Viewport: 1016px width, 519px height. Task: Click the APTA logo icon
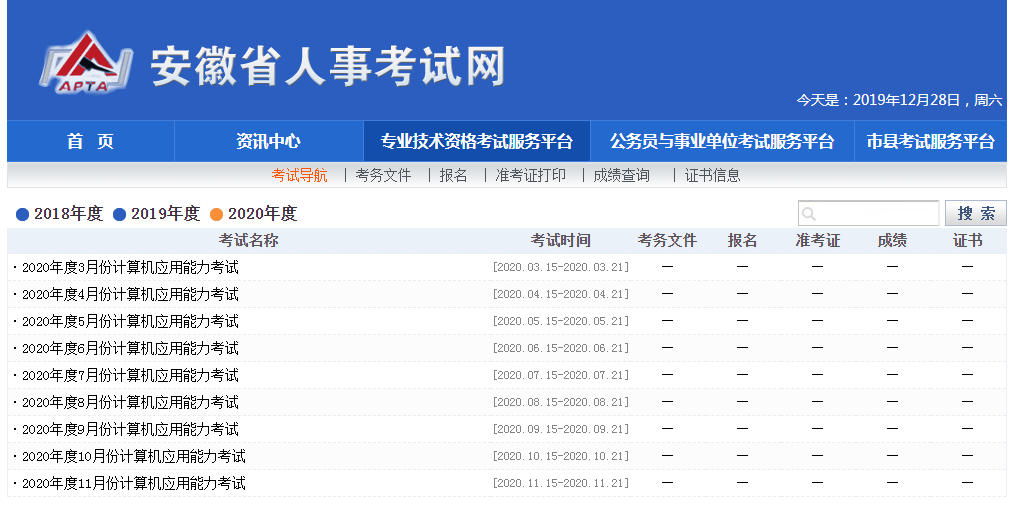(86, 63)
